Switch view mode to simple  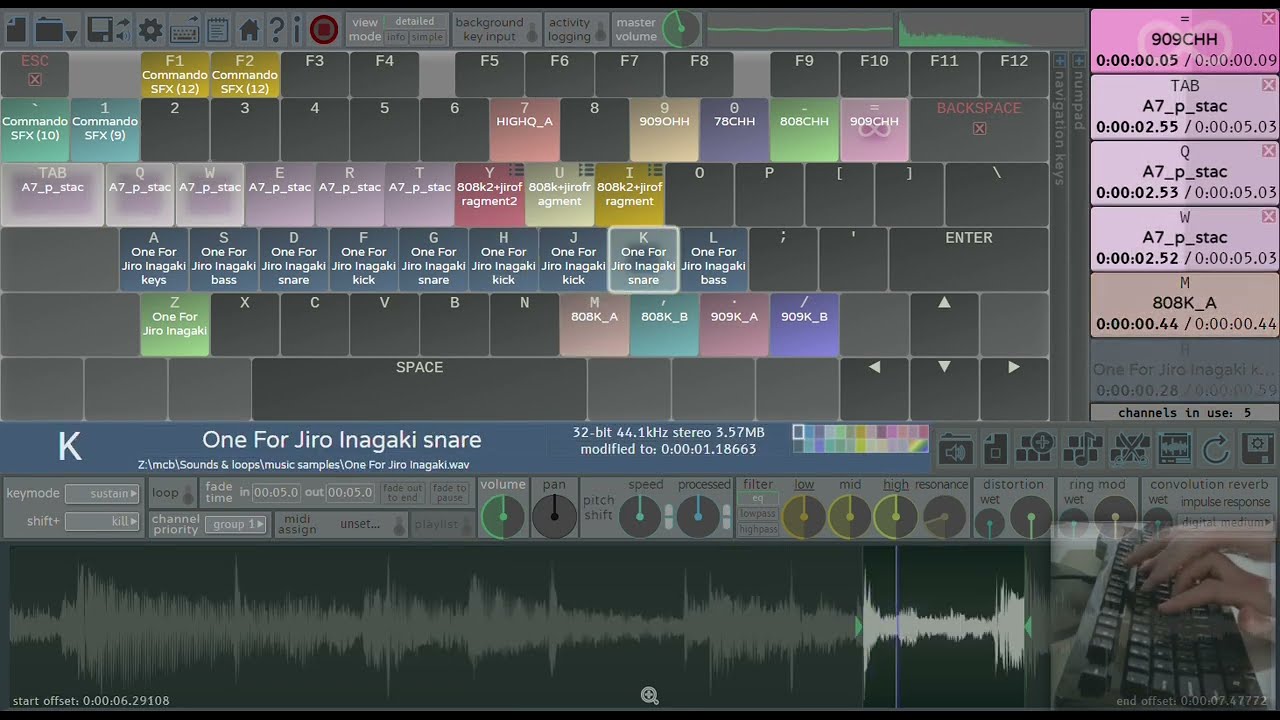coord(427,37)
